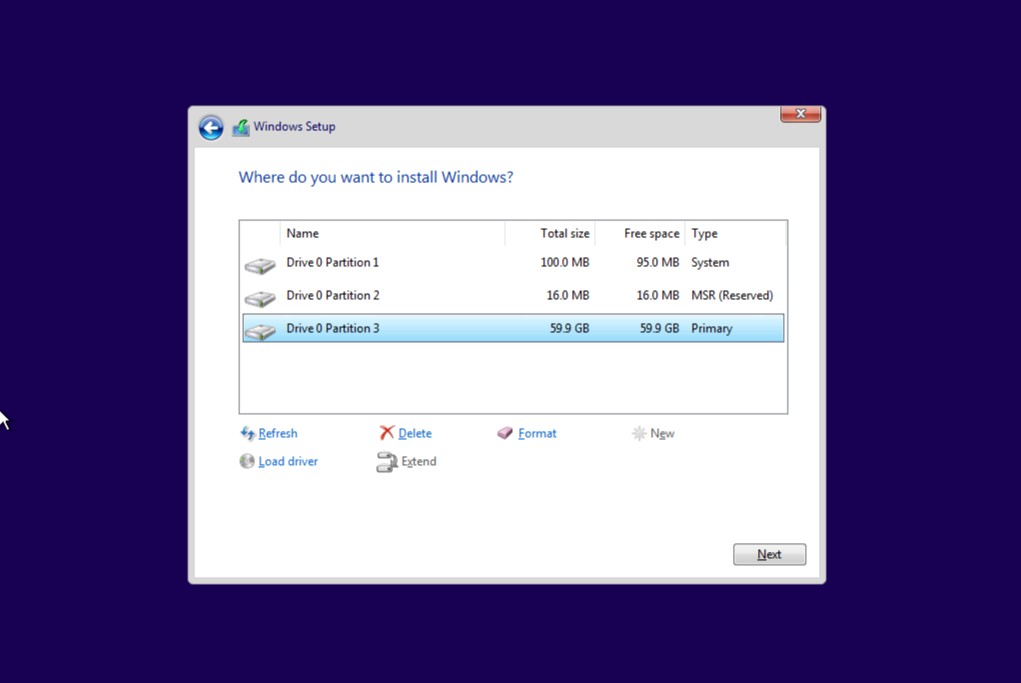Click the Refresh icon with blue arrows
The image size is (1021, 683).
pos(247,433)
